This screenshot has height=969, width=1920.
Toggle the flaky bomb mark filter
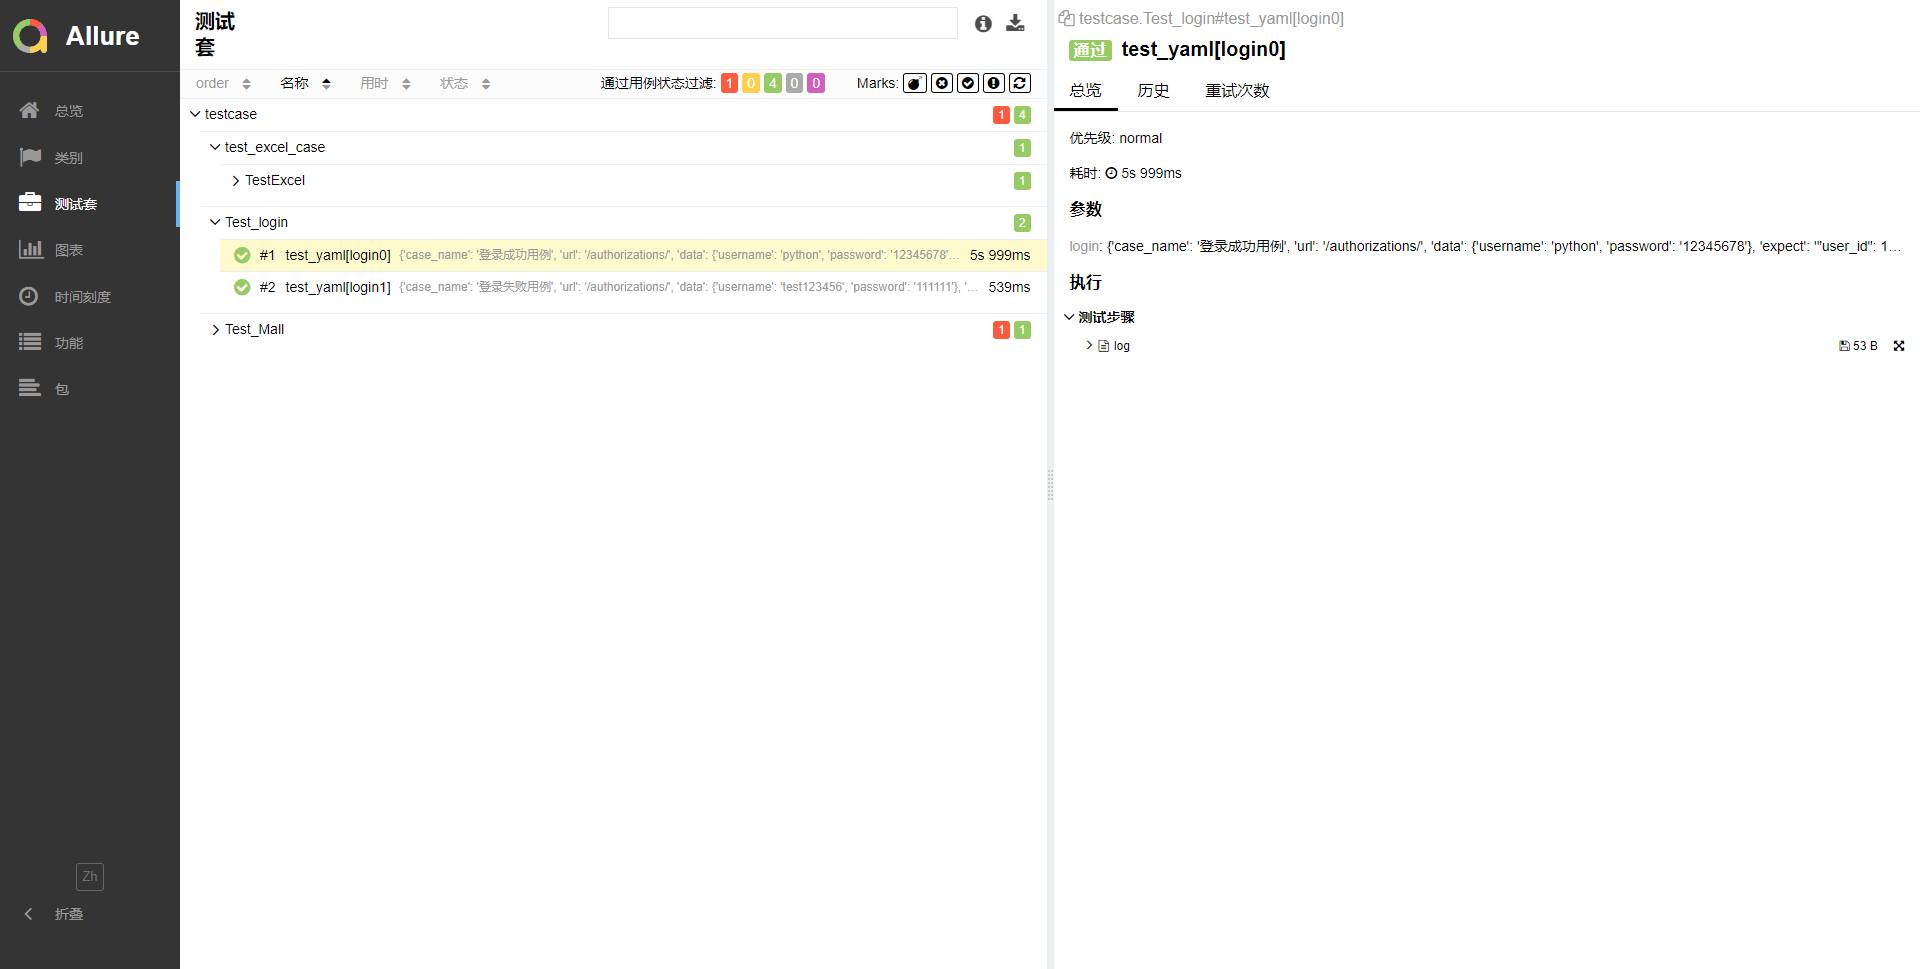coord(915,83)
